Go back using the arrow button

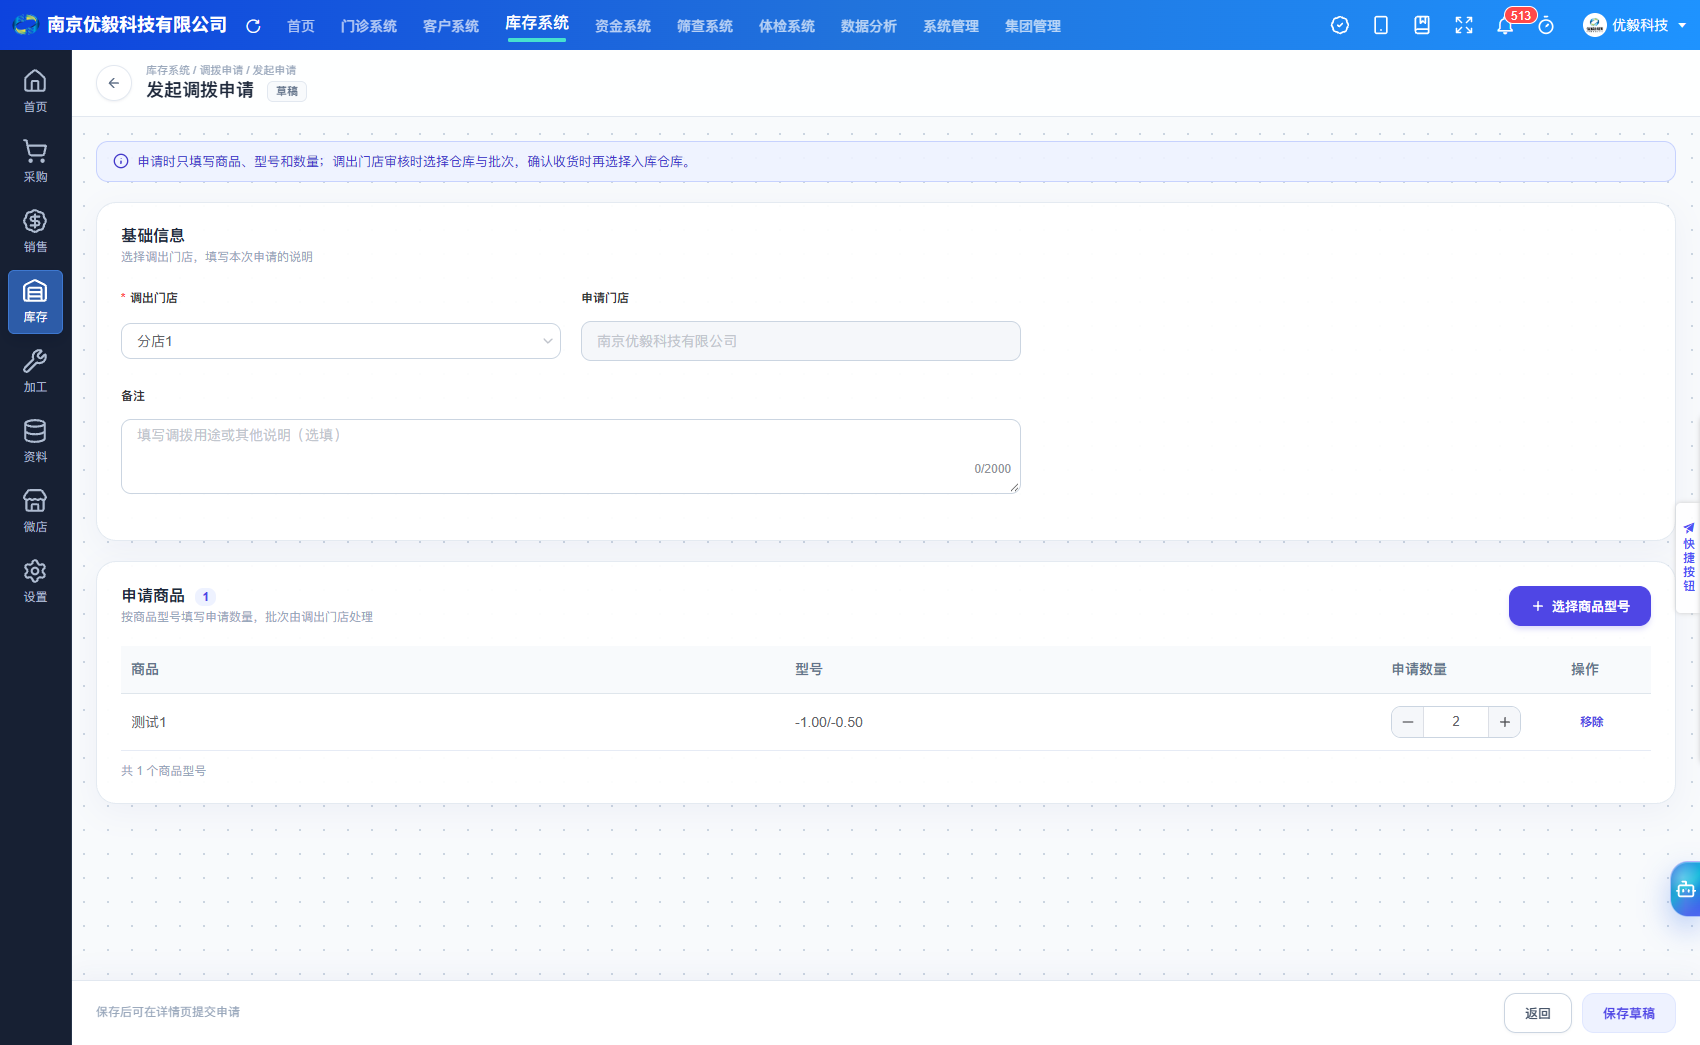[114, 83]
